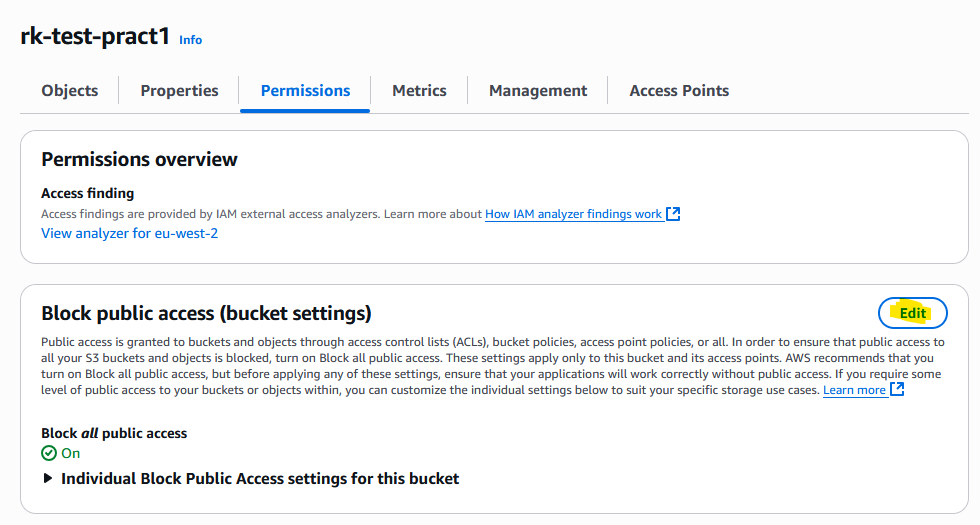The height and width of the screenshot is (525, 980).
Task: Click the green check status icon
Action: pyautogui.click(x=49, y=453)
